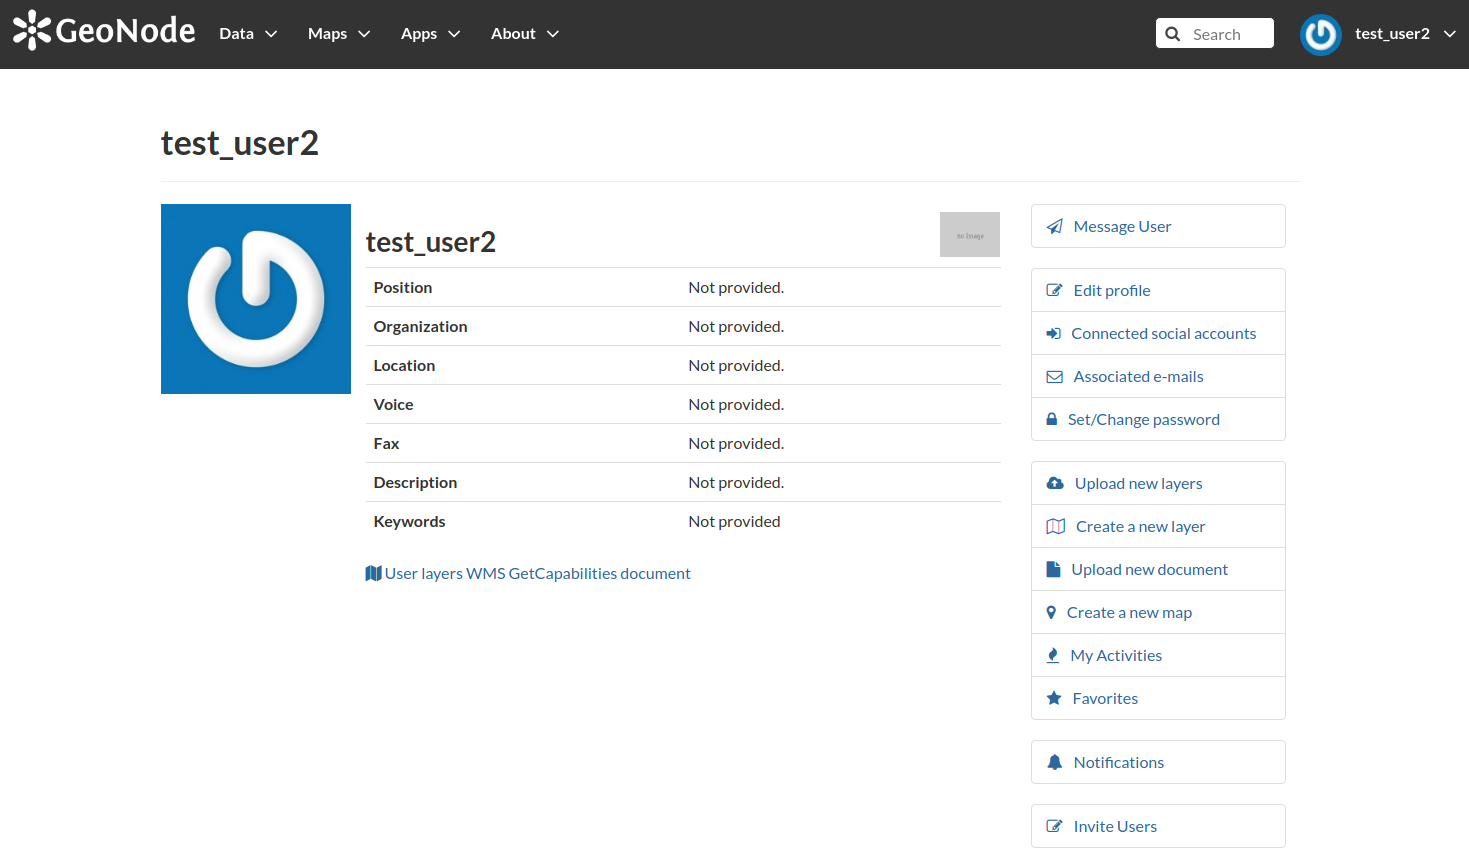Click the map icon beside Create a new layer
The width and height of the screenshot is (1469, 861).
click(1055, 527)
